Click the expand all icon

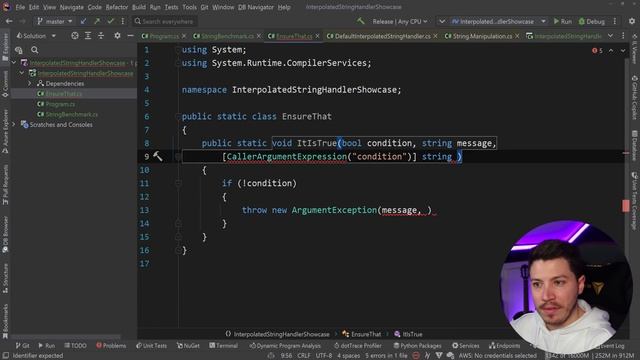[88, 36]
